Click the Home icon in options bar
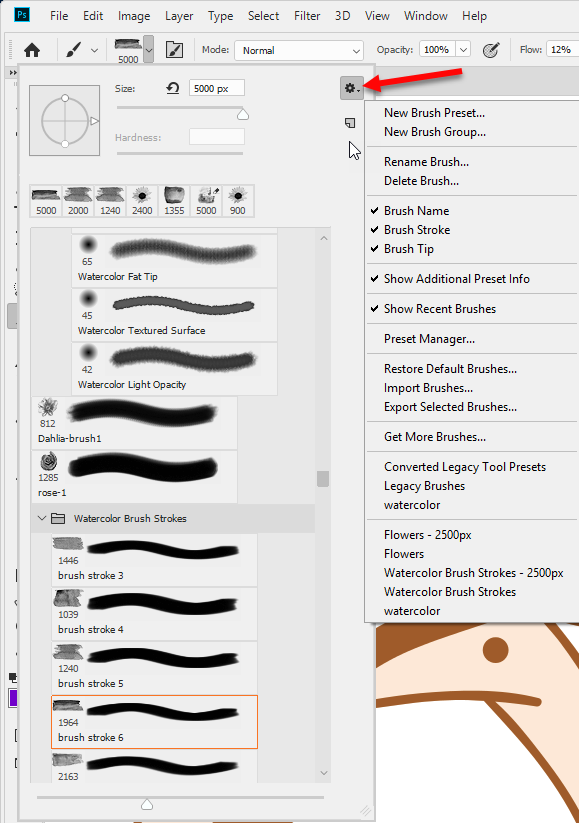This screenshot has height=823, width=579. (x=32, y=50)
